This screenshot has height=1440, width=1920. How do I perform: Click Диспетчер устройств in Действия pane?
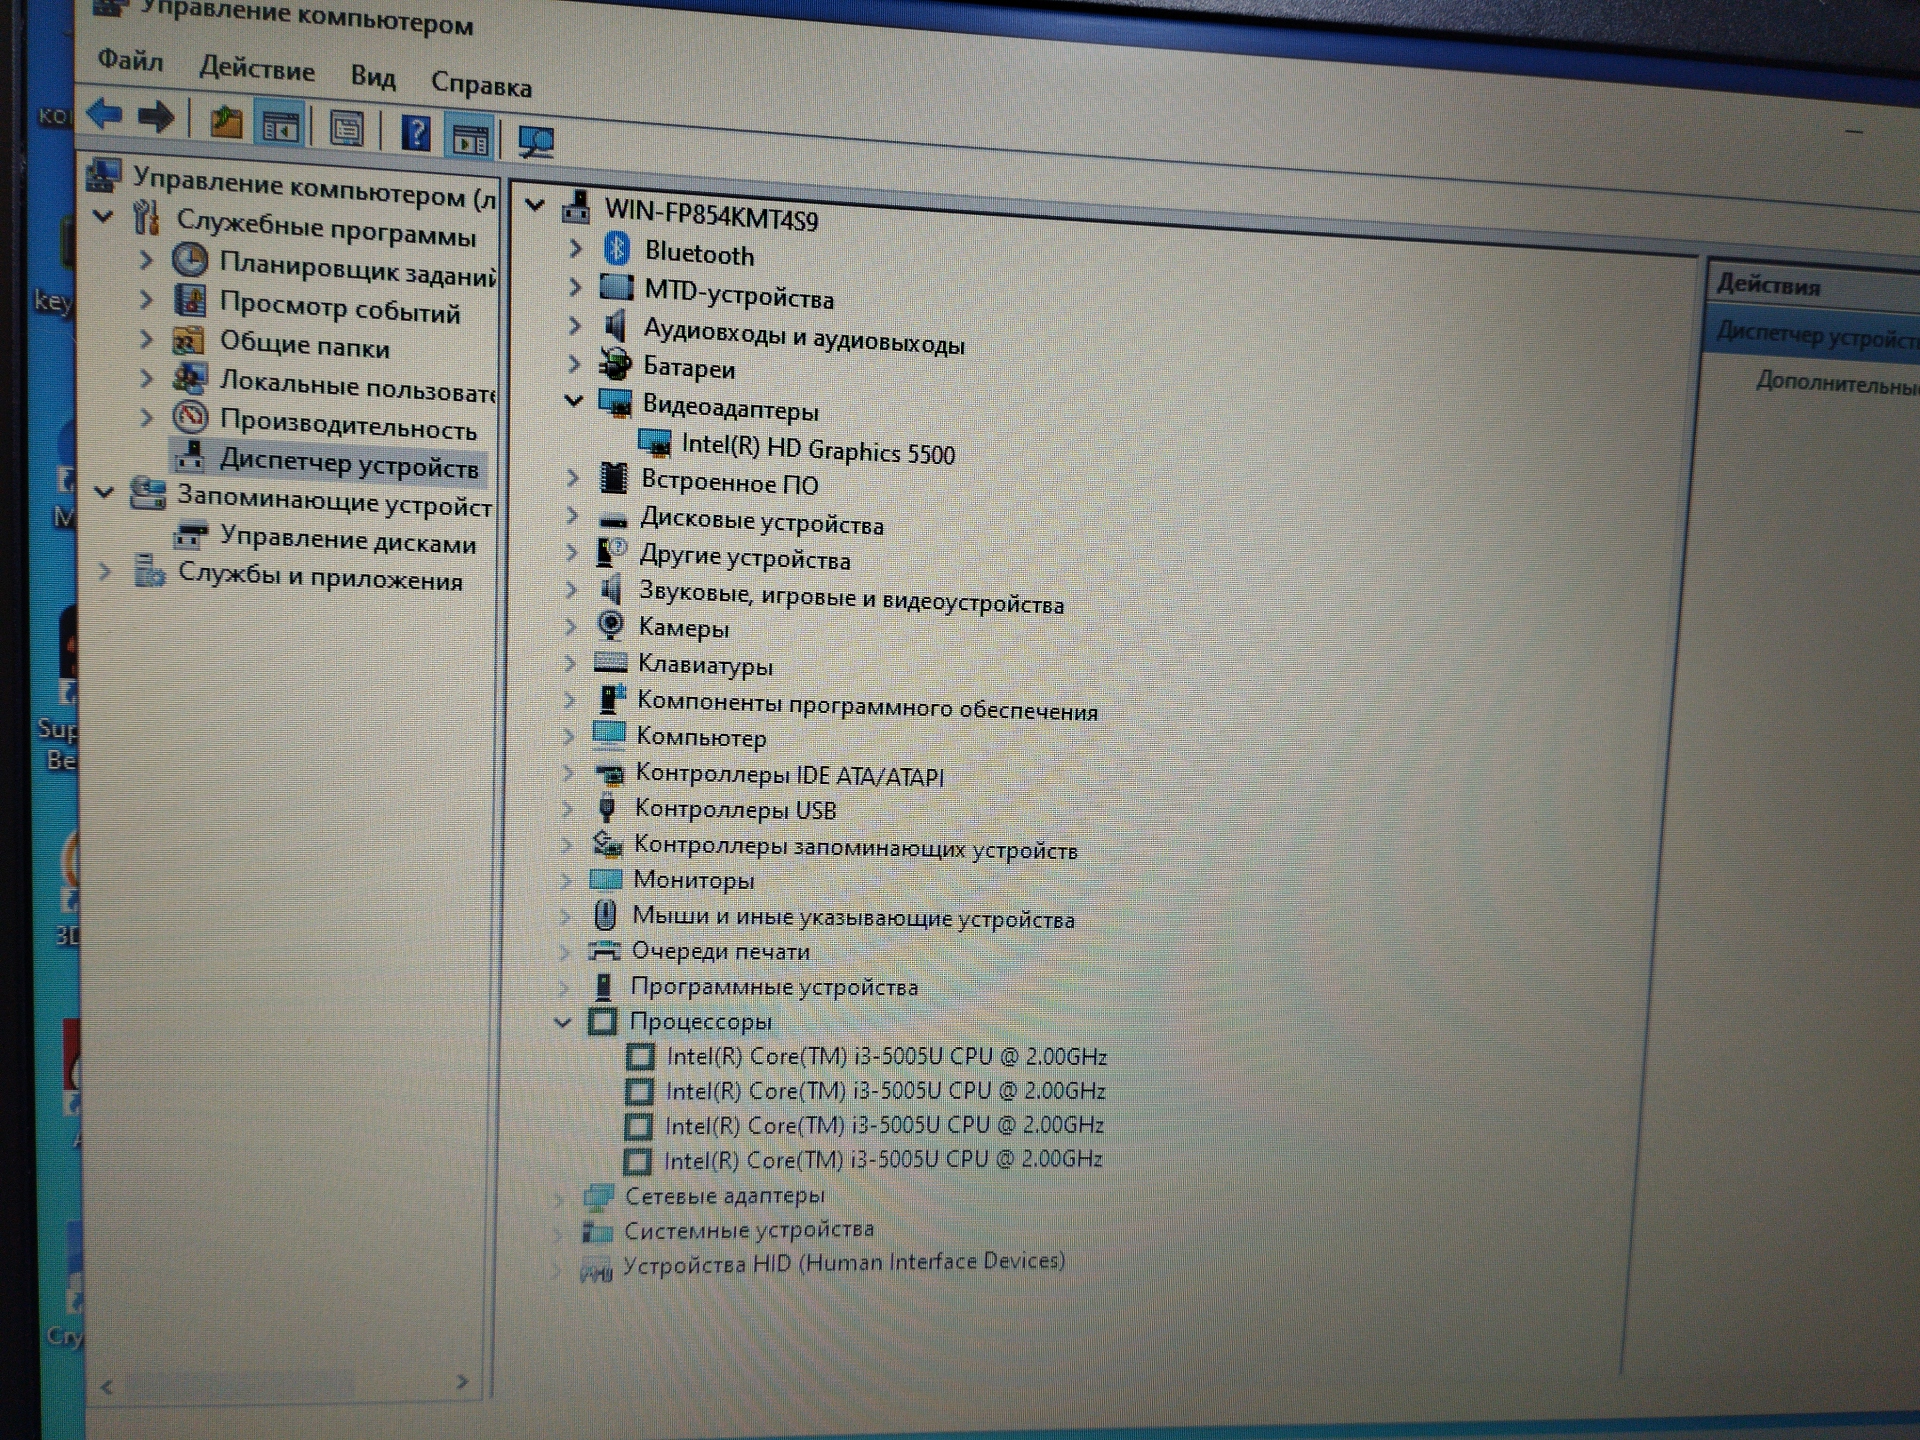pyautogui.click(x=1816, y=336)
